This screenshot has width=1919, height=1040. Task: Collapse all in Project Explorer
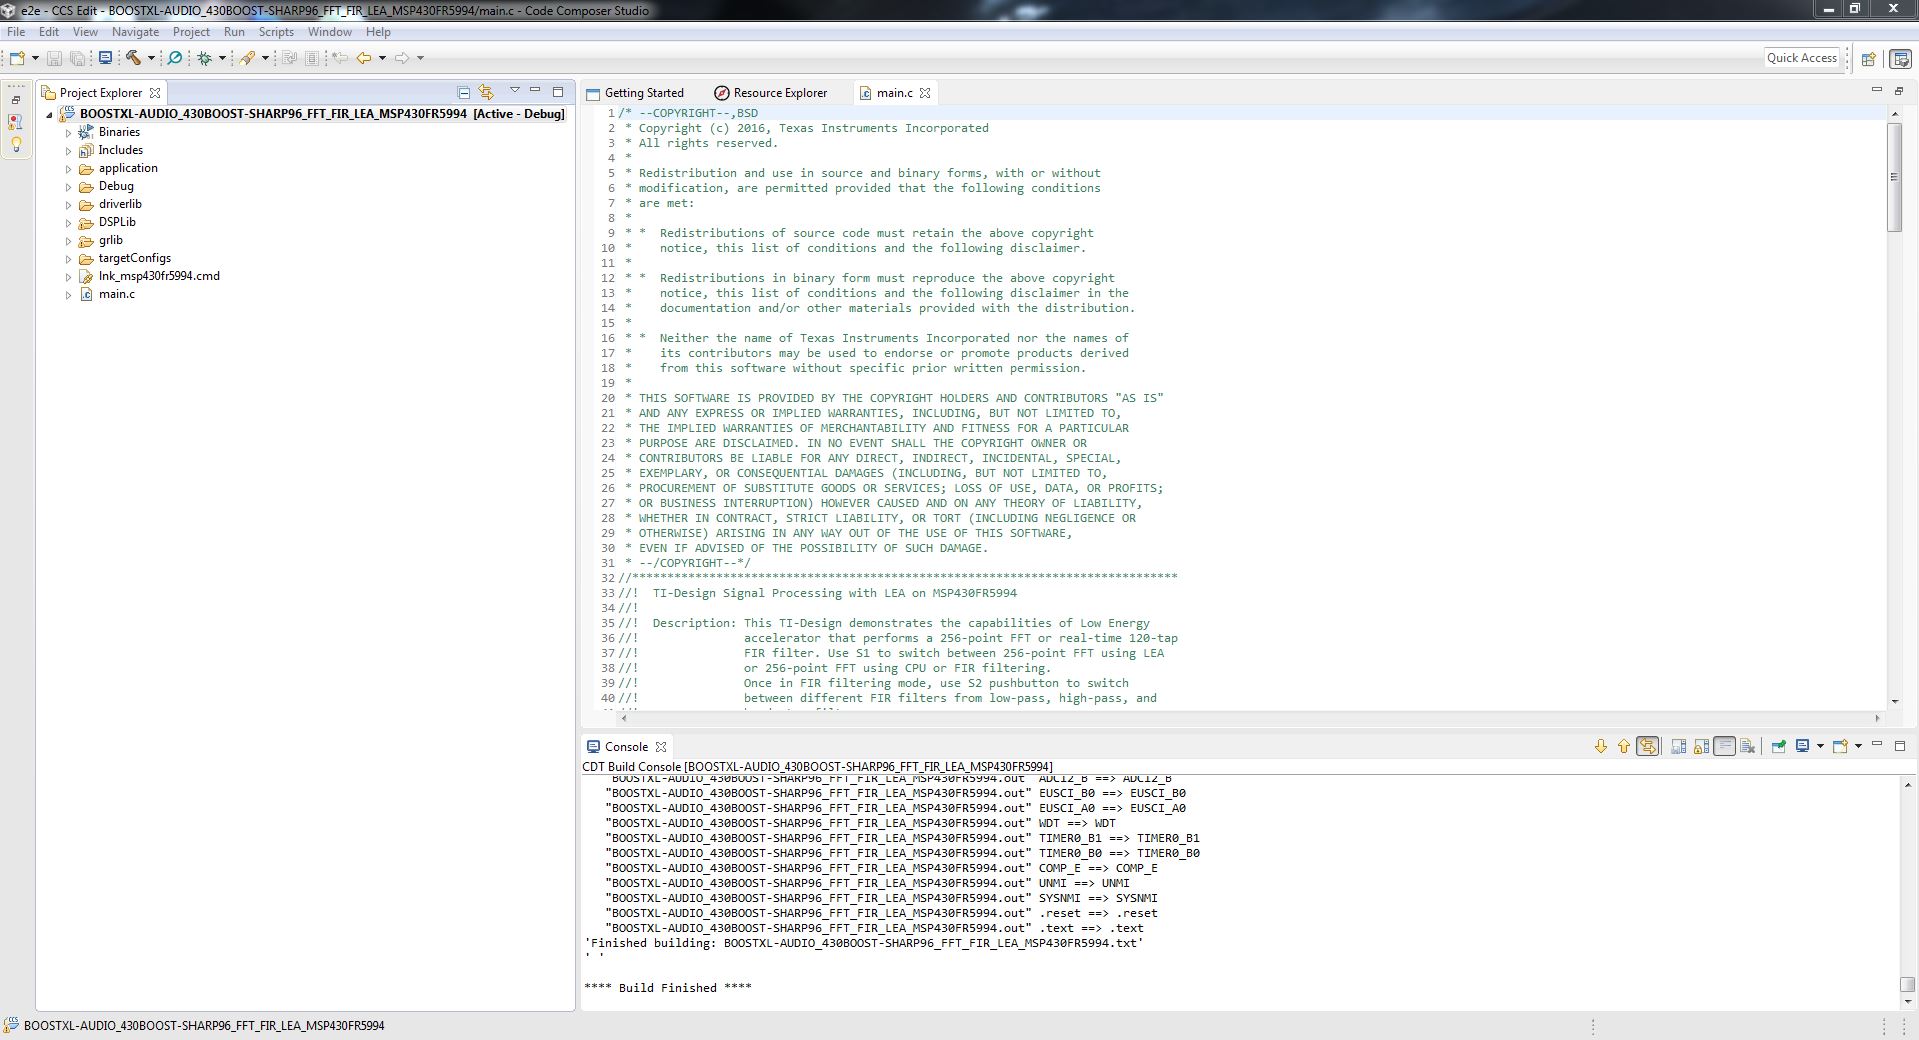(463, 92)
